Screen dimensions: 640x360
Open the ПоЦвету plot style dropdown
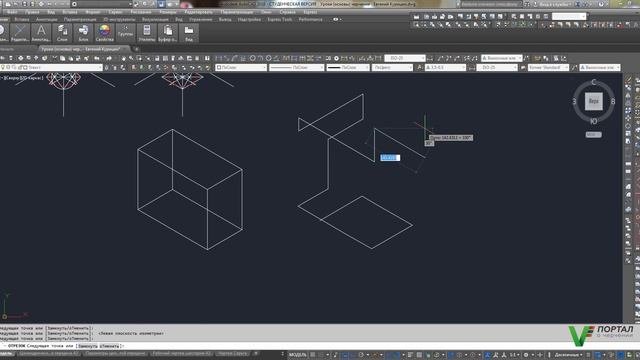pyautogui.click(x=392, y=67)
